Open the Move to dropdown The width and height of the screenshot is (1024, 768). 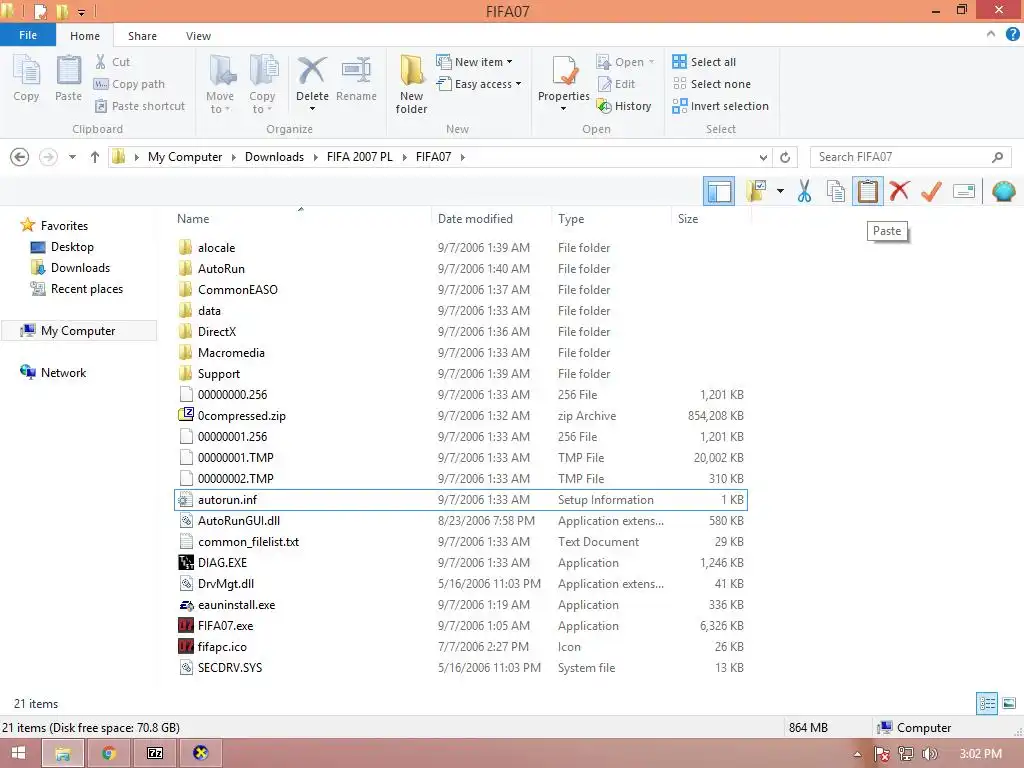220,84
